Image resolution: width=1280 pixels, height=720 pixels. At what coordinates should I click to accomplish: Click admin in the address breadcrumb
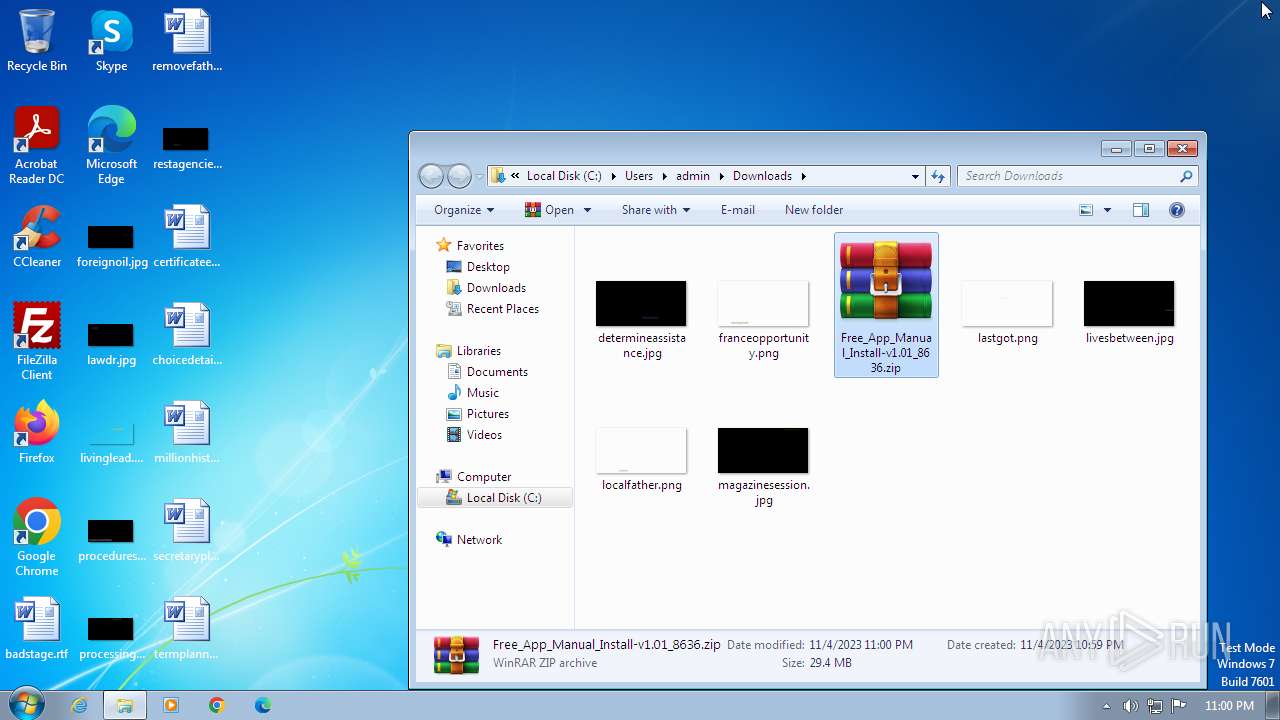693,176
